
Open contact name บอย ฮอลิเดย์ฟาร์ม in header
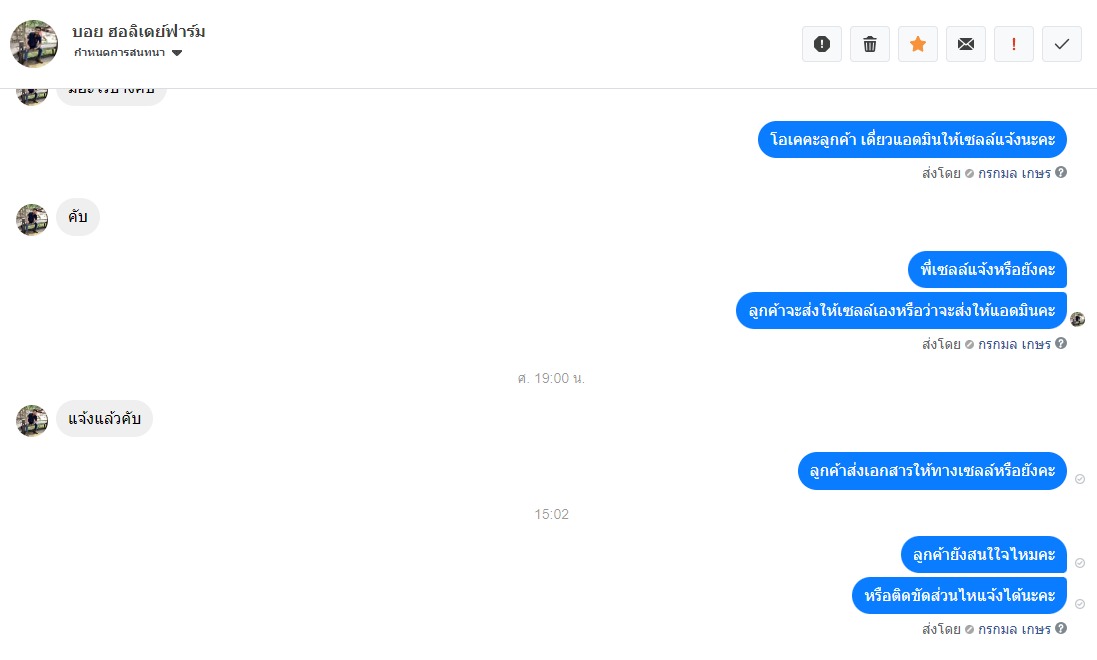(x=139, y=31)
